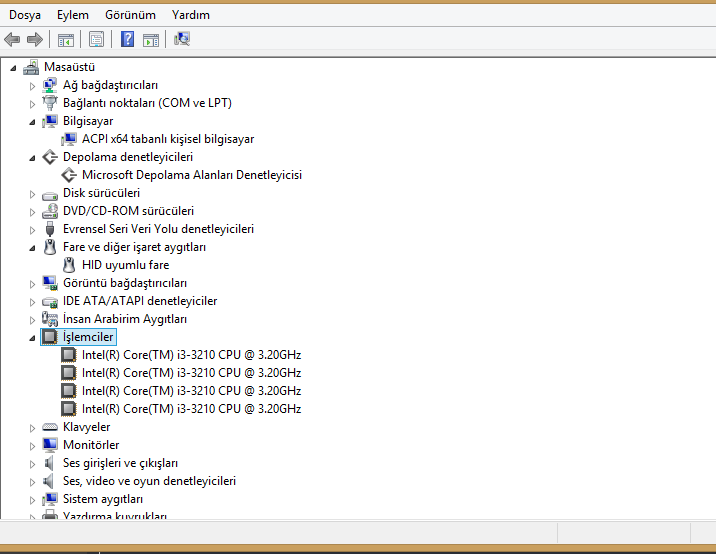Image resolution: width=716 pixels, height=554 pixels.
Task: Click the Sistem aygıtları icon
Action: pos(50,499)
